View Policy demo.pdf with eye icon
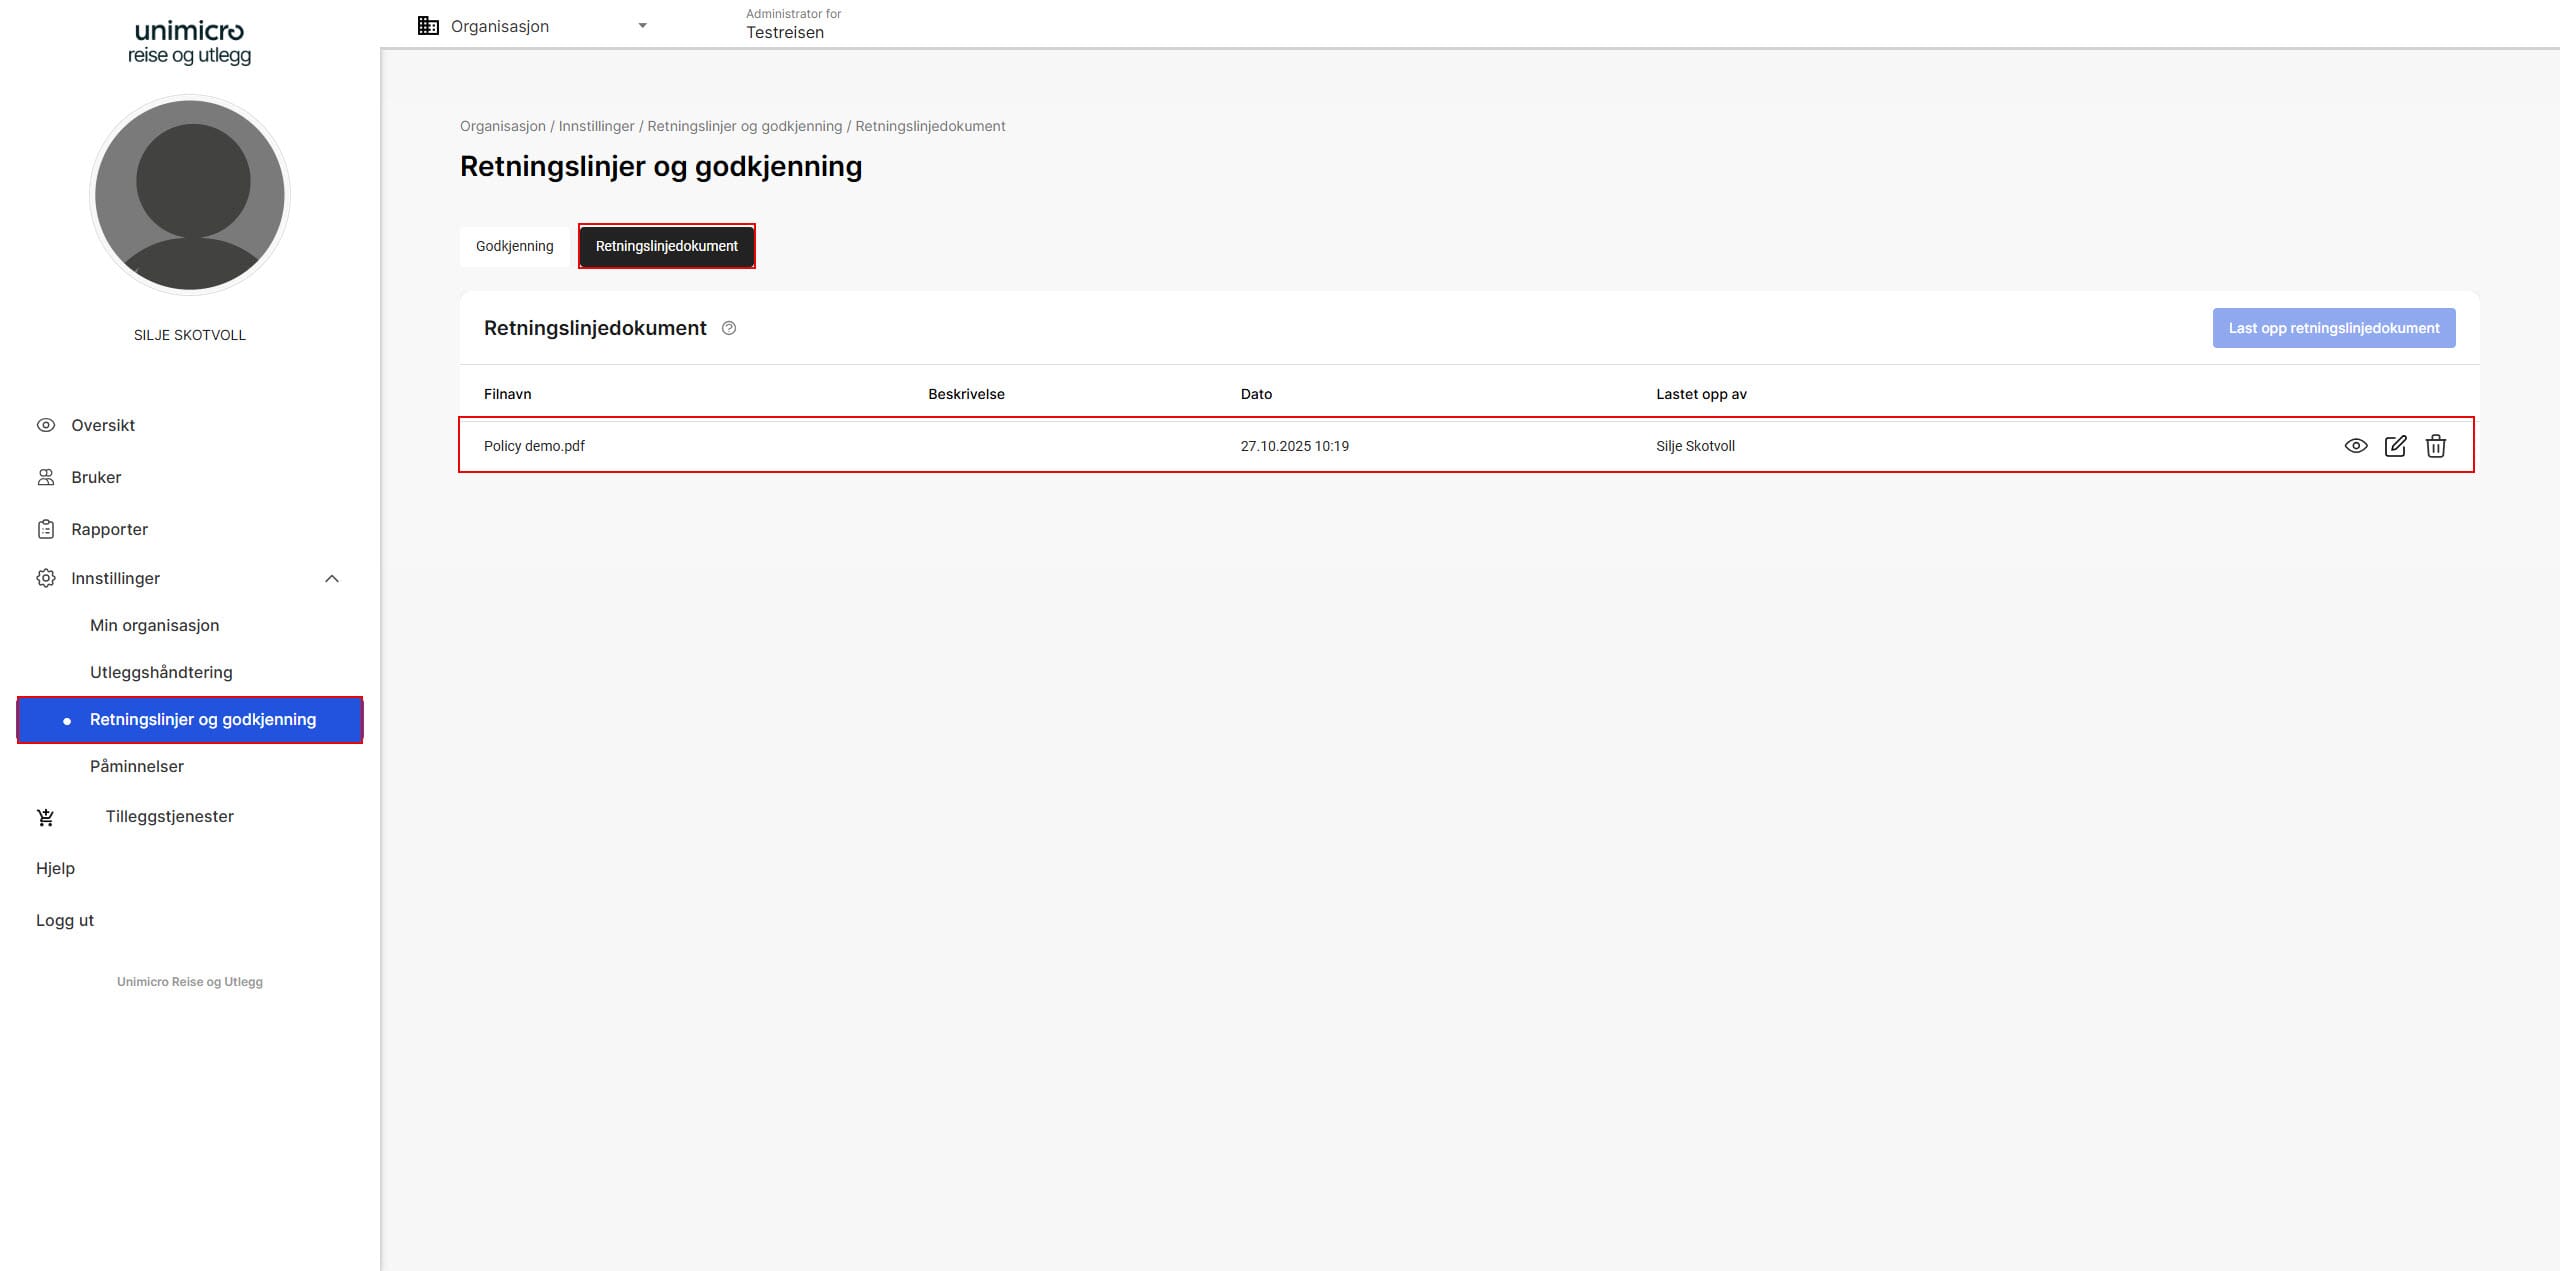The width and height of the screenshot is (2560, 1271). pos(2355,446)
